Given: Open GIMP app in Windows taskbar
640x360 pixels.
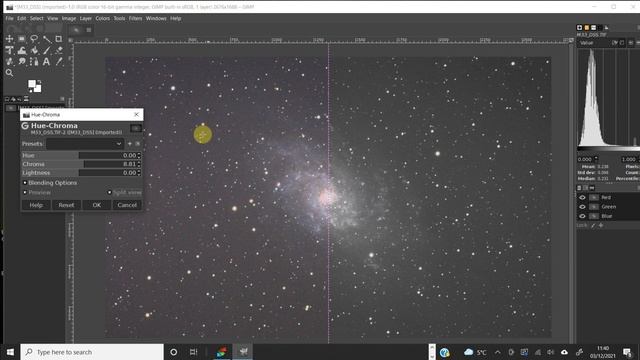Looking at the screenshot, I should 244,351.
